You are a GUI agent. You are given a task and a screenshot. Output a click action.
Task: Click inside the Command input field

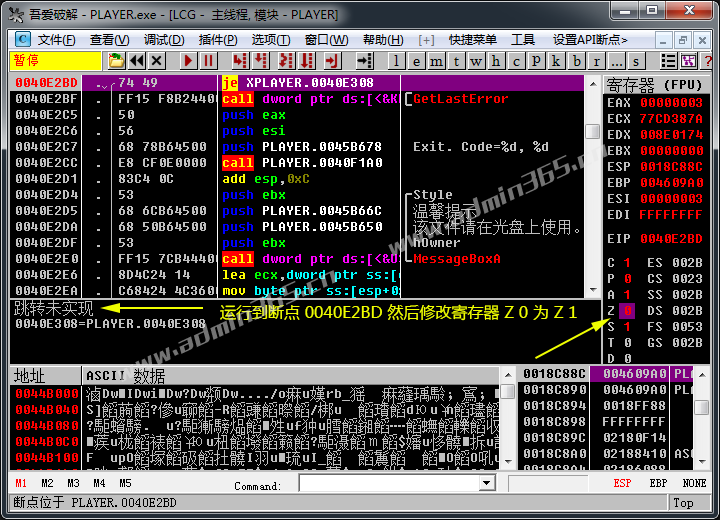pos(389,483)
